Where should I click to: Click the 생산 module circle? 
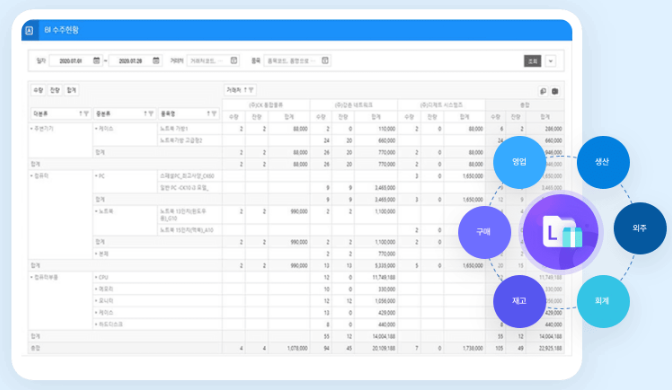coord(603,162)
